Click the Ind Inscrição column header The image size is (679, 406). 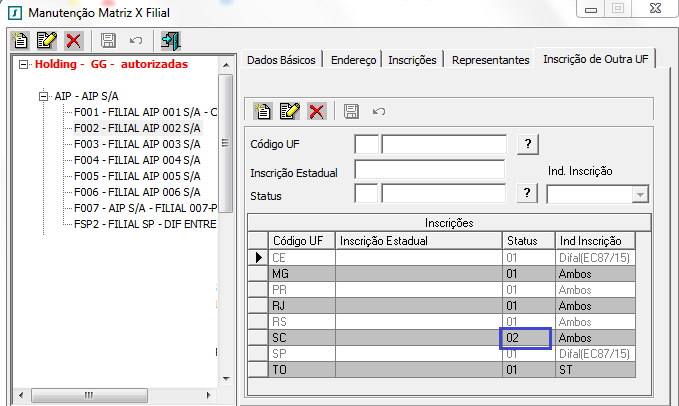tap(595, 241)
